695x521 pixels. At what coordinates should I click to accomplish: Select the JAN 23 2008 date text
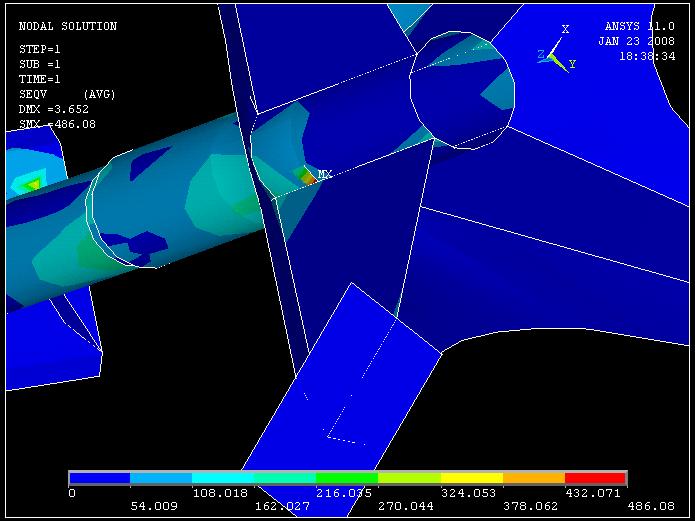tap(636, 42)
